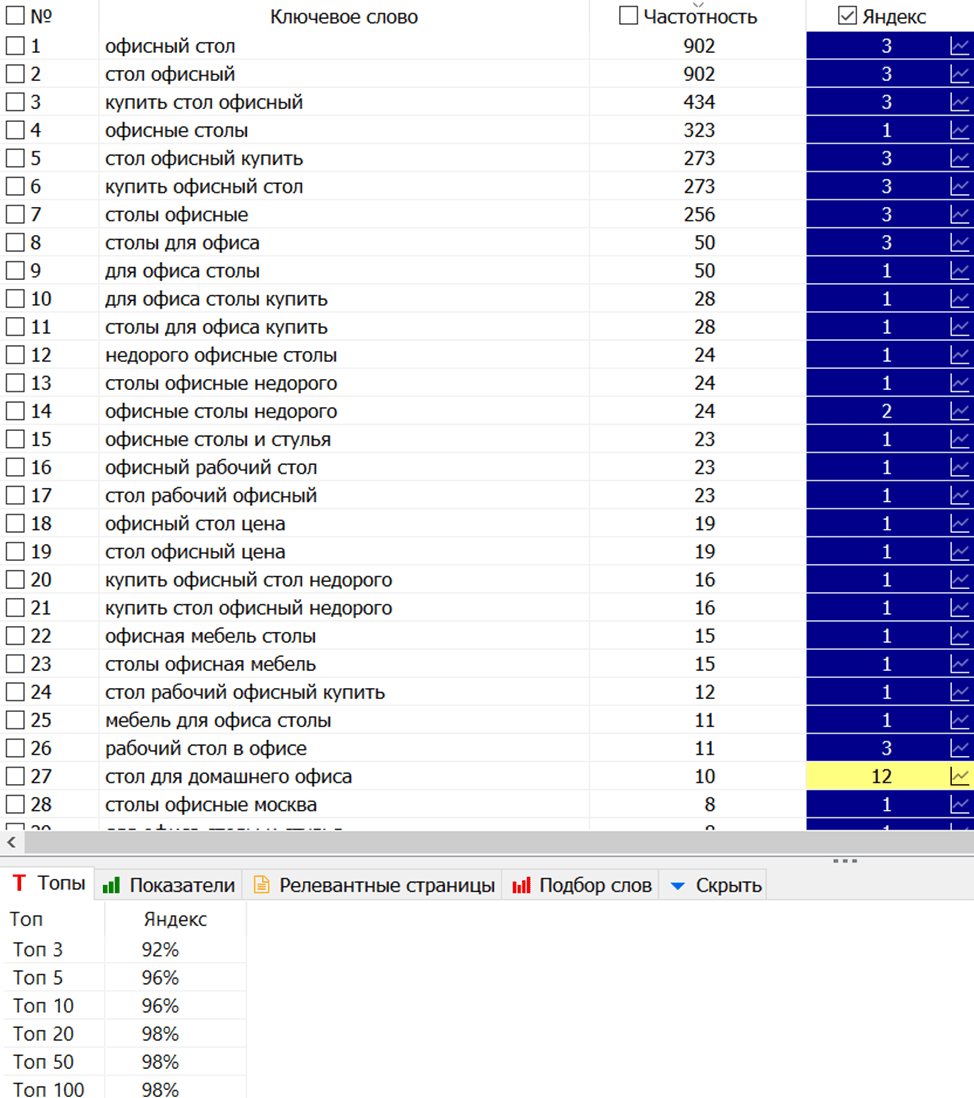Image resolution: width=974 pixels, height=1098 pixels.
Task: Click frequency value 434
Action: point(699,102)
